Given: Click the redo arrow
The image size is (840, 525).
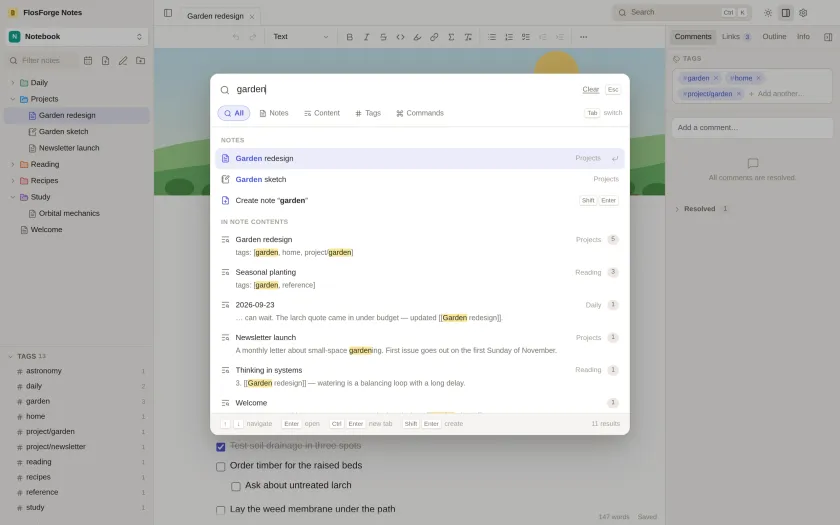Looking at the screenshot, I should pyautogui.click(x=253, y=37).
